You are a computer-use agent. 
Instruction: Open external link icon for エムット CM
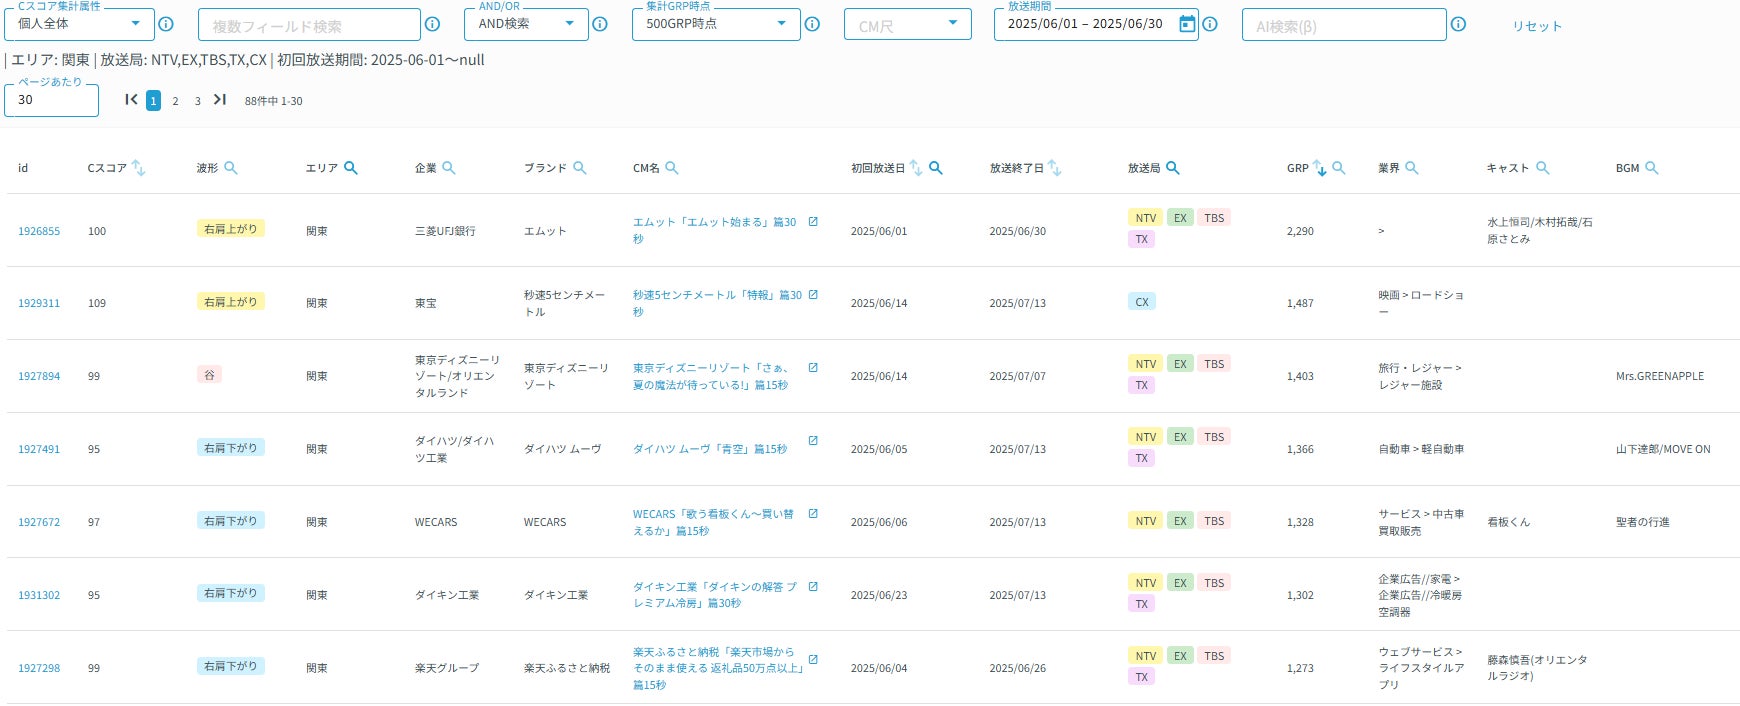(813, 222)
